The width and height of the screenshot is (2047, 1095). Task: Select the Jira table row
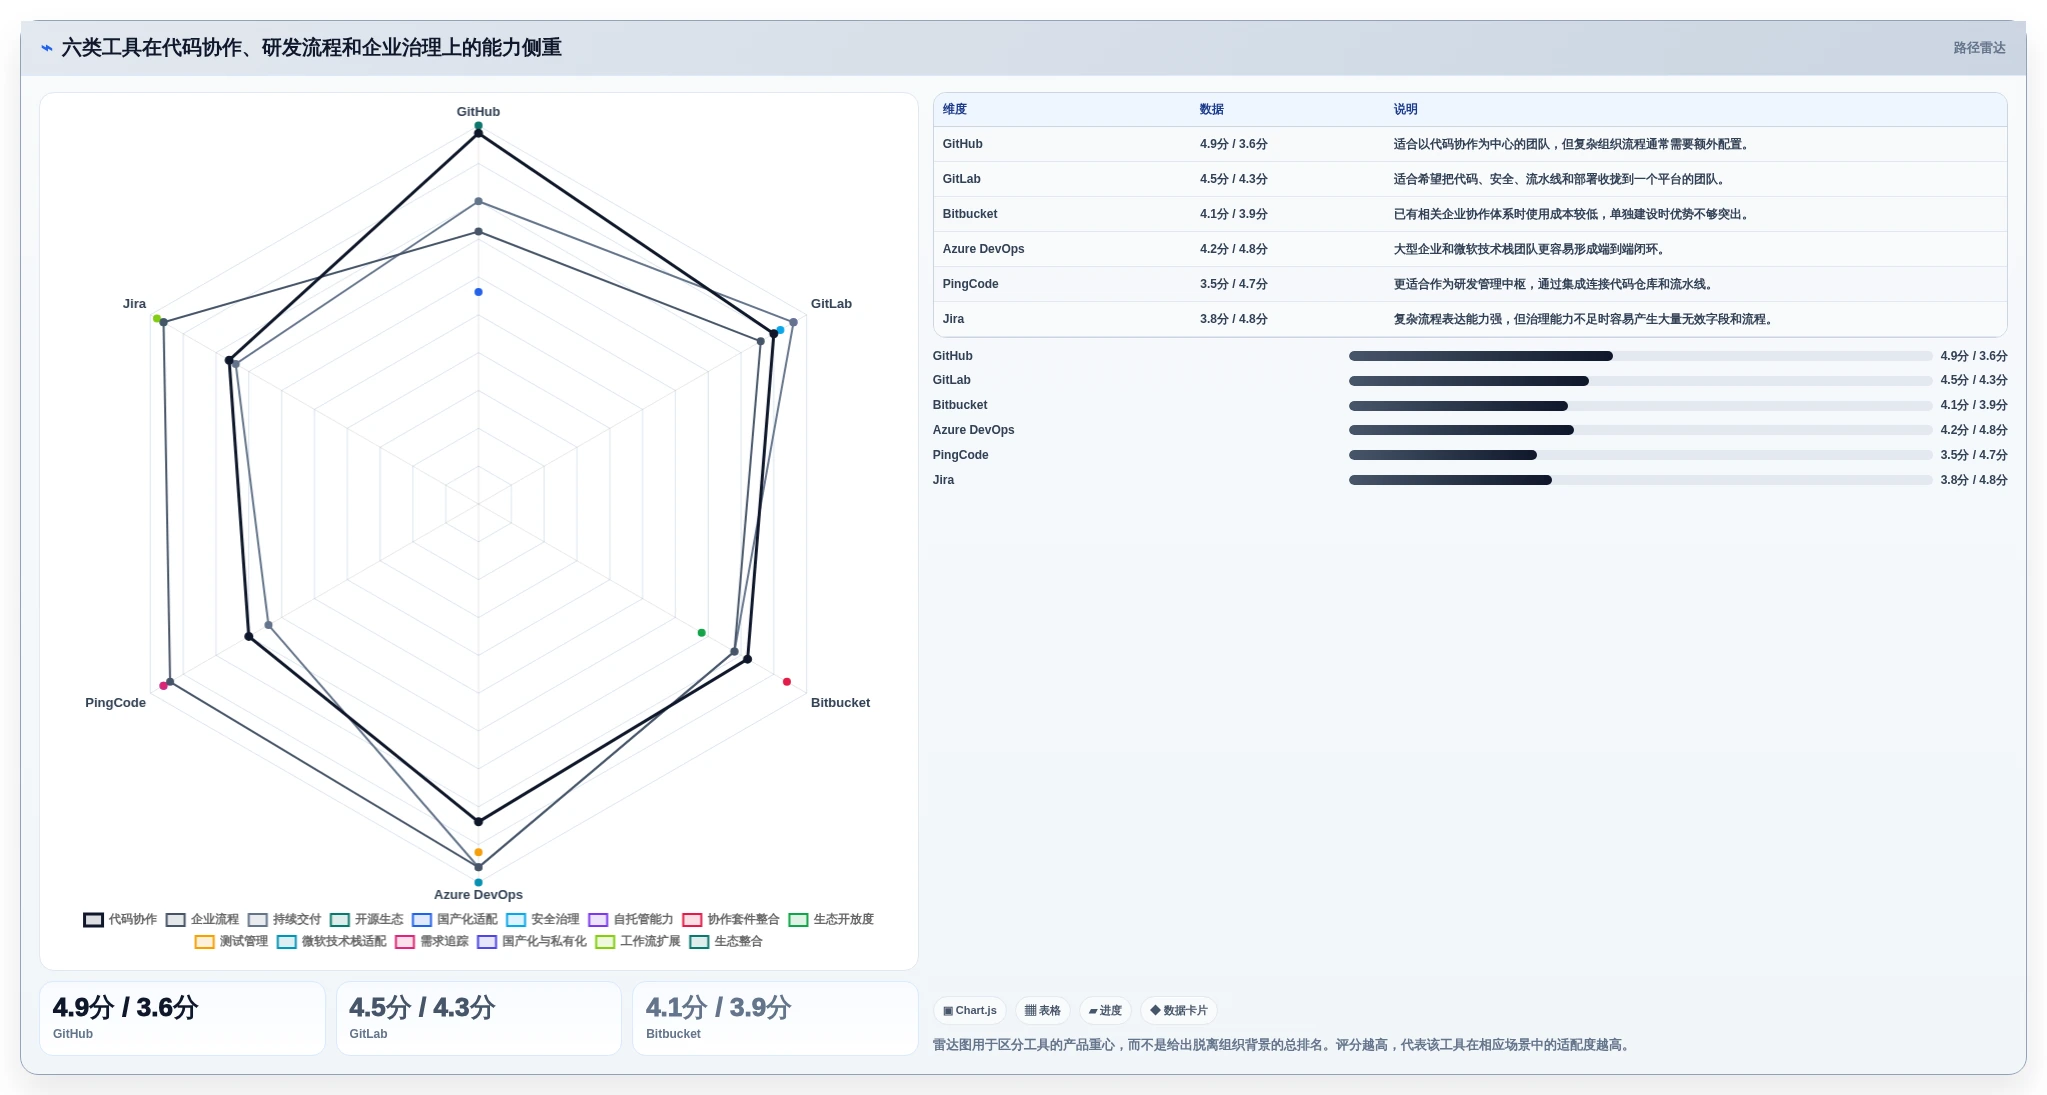tap(1469, 320)
